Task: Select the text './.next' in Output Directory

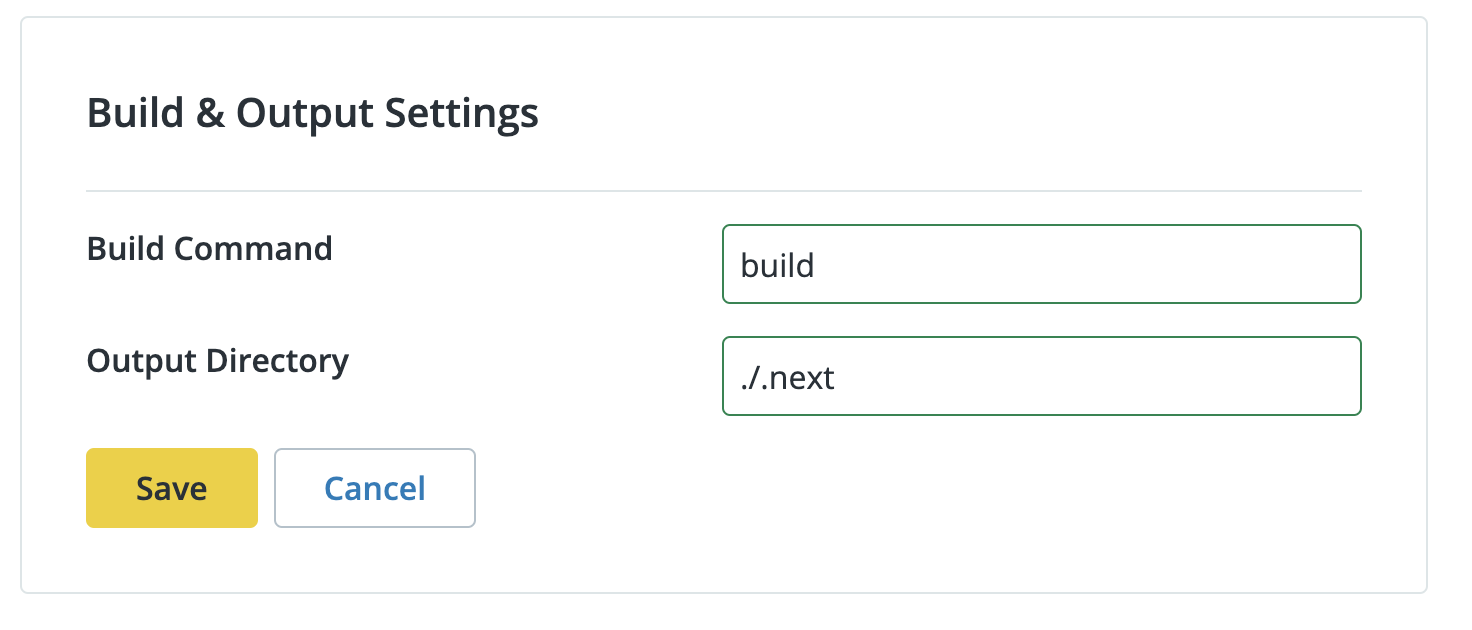Action: point(785,376)
